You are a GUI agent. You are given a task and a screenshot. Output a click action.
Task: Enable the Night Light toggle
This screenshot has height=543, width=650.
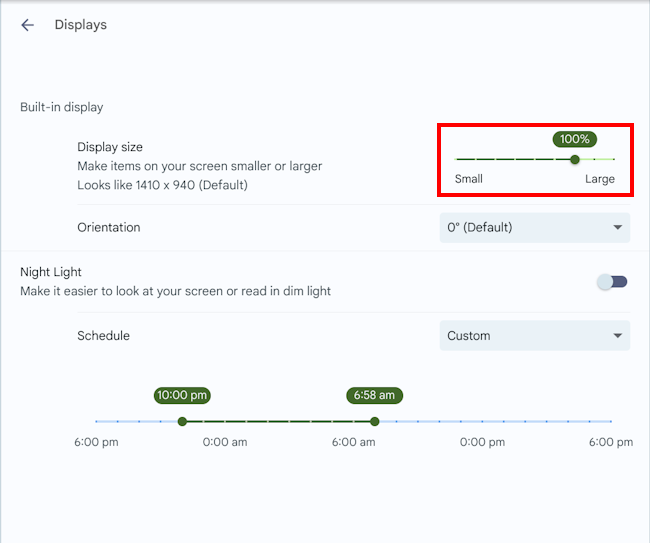click(x=611, y=282)
